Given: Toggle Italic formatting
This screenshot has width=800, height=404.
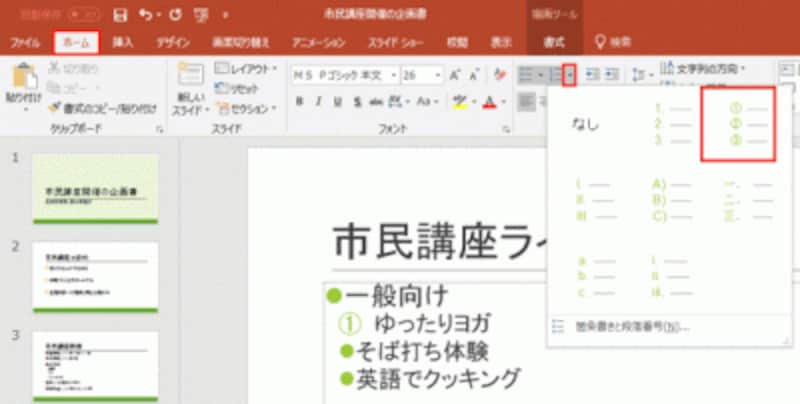Looking at the screenshot, I should (318, 102).
